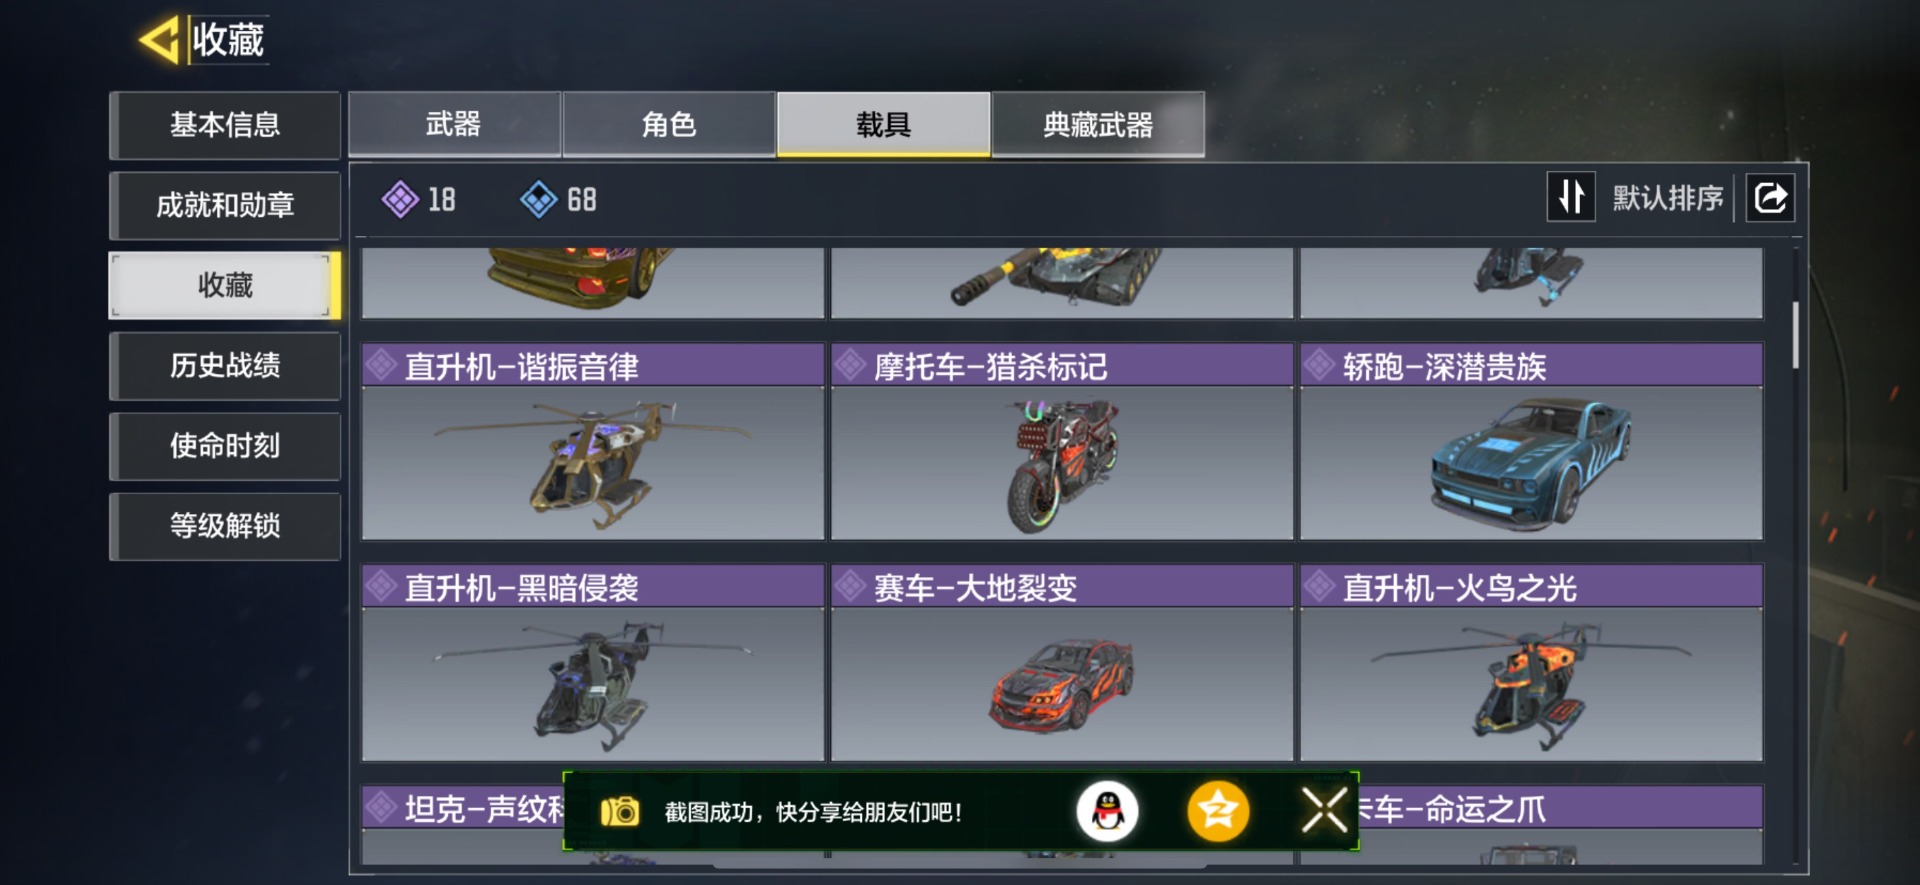Click the yellow back arrow icon
1920x885 pixels.
coord(158,40)
